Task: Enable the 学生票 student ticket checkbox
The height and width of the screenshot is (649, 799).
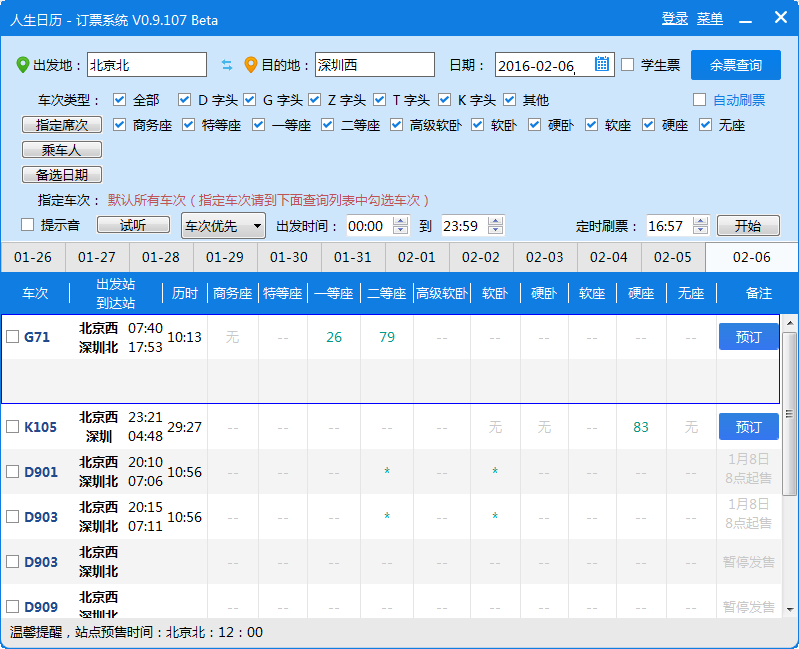Action: pyautogui.click(x=628, y=65)
